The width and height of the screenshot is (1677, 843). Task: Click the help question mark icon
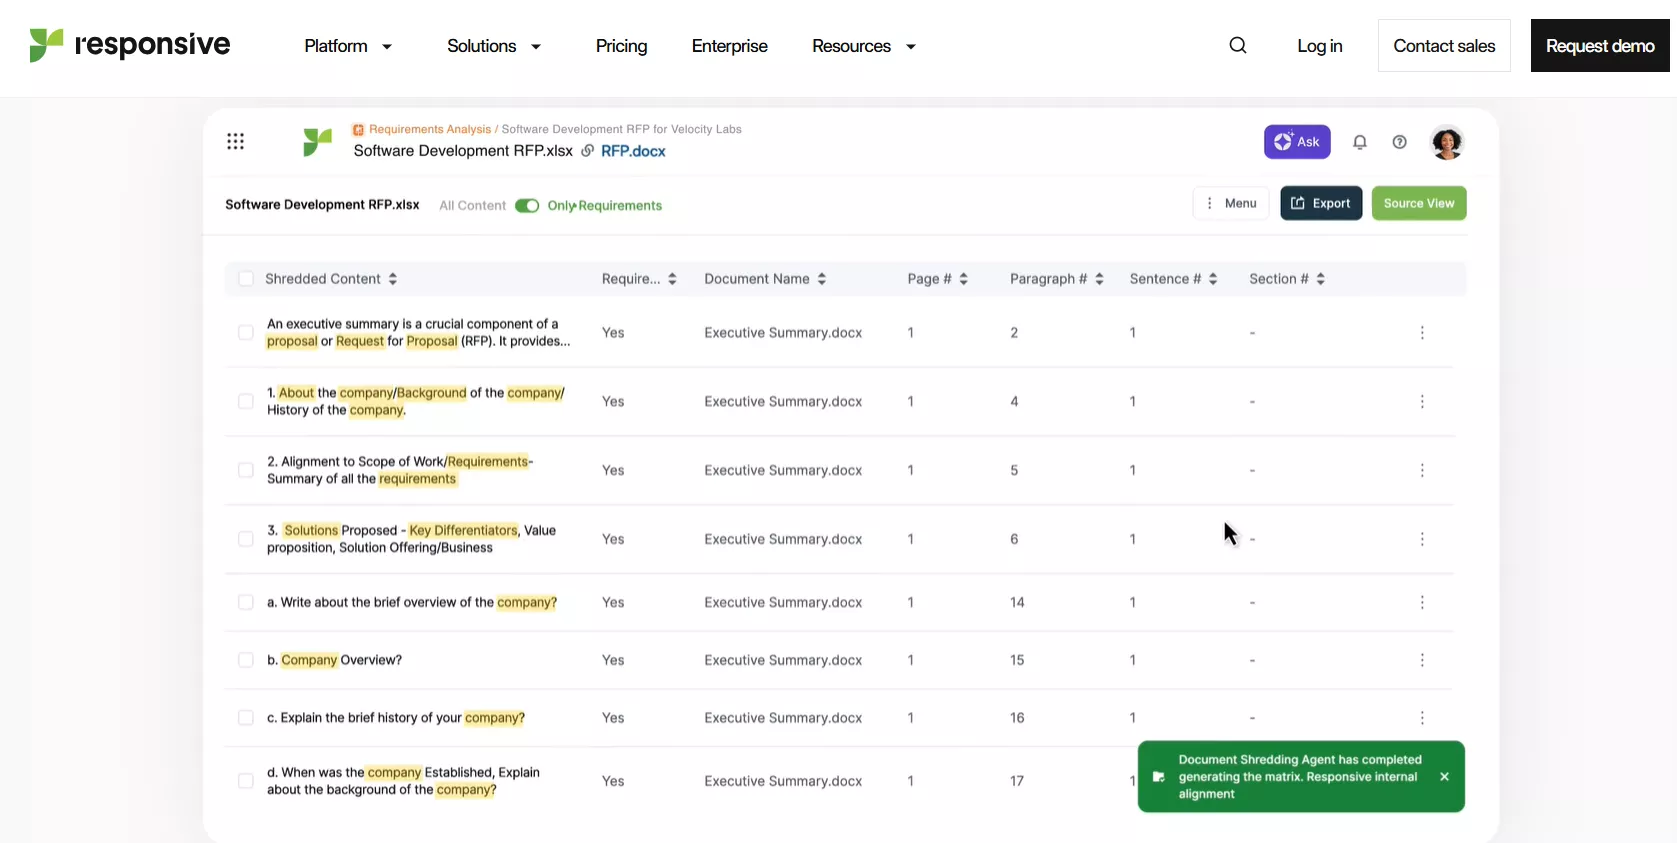click(1399, 142)
